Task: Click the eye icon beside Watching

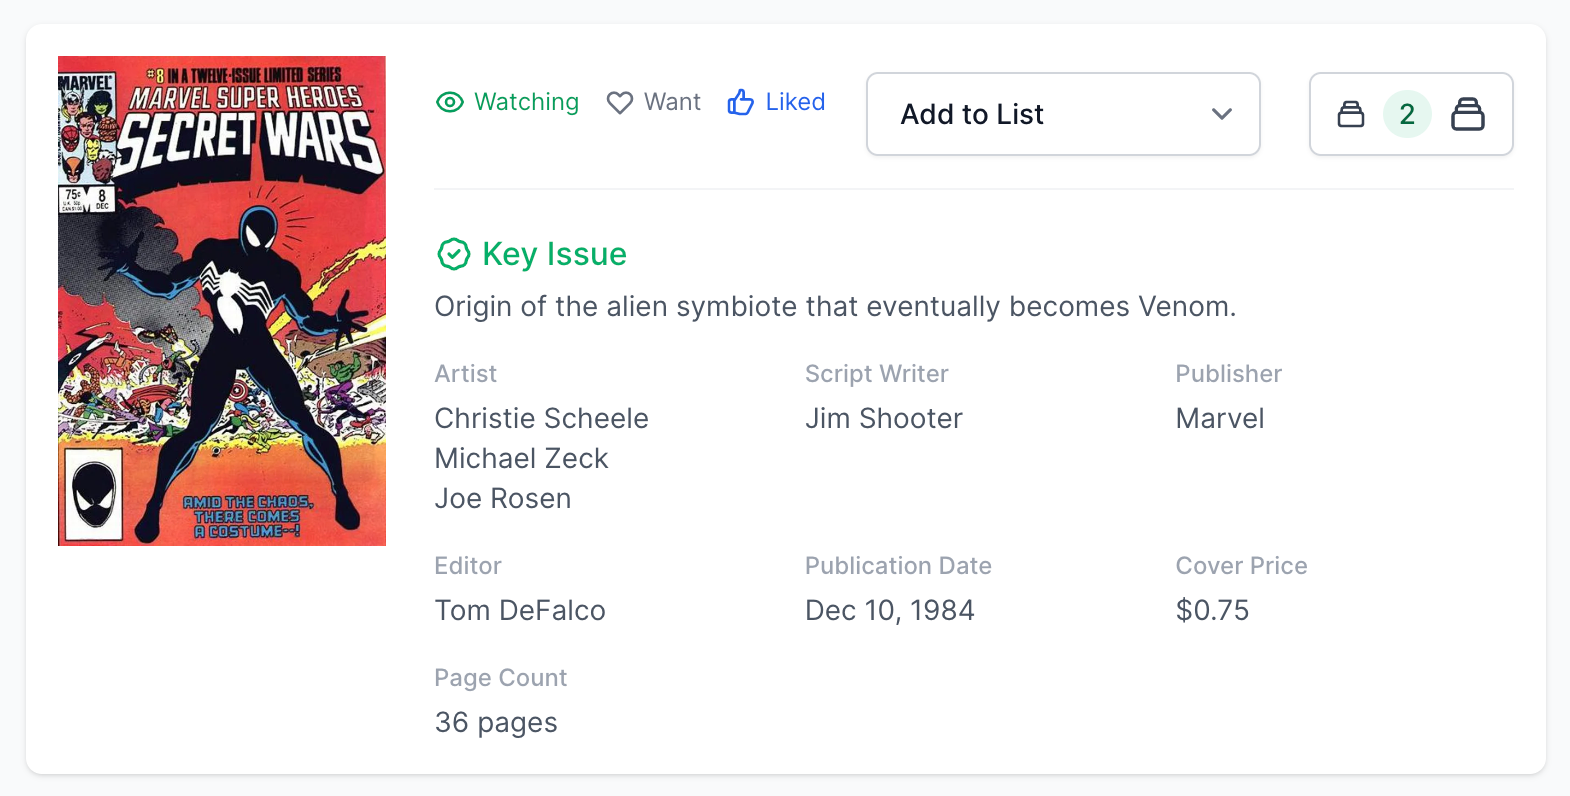Action: tap(450, 102)
